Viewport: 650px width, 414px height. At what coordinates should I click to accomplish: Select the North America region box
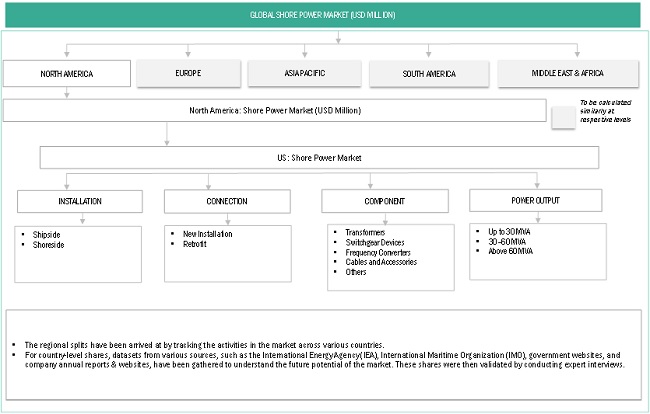point(67,73)
